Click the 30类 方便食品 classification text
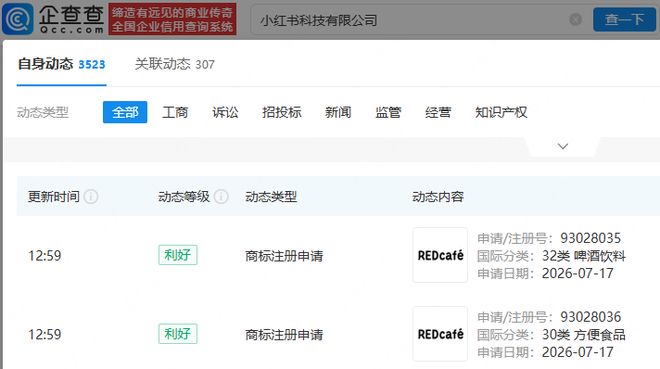This screenshot has height=369, width=660. [x=583, y=334]
